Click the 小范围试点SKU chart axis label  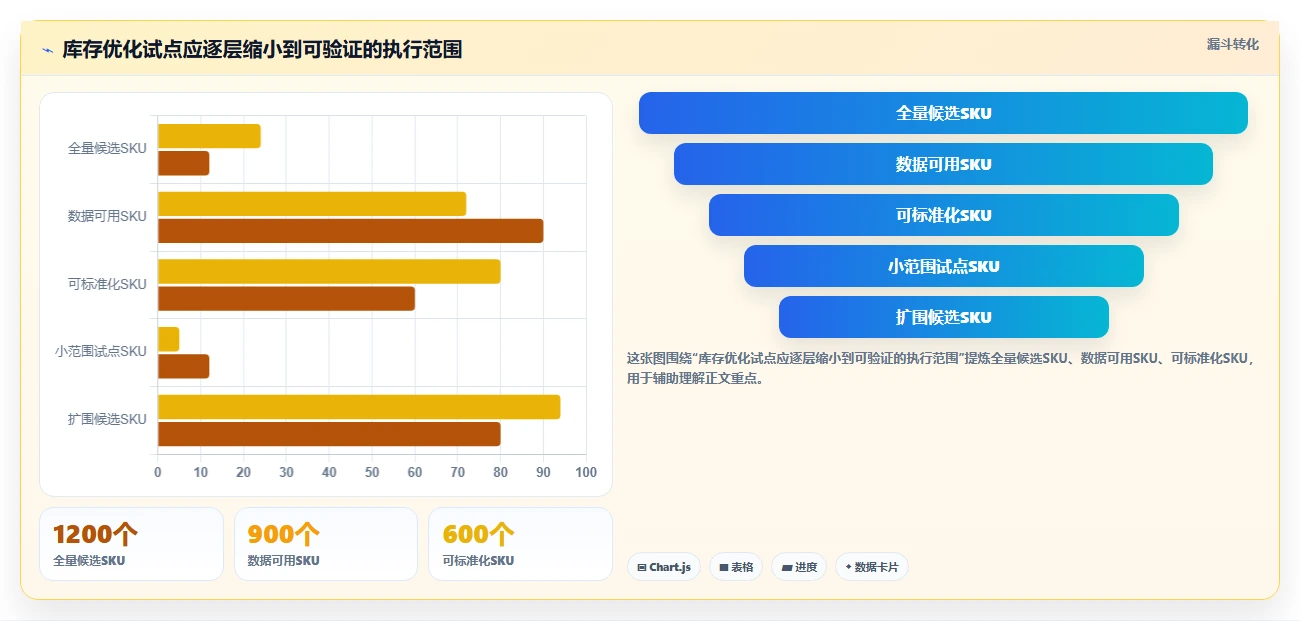click(101, 351)
